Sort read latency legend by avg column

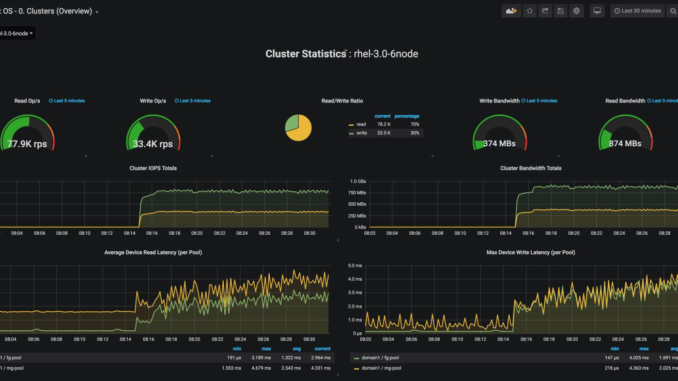pos(297,349)
